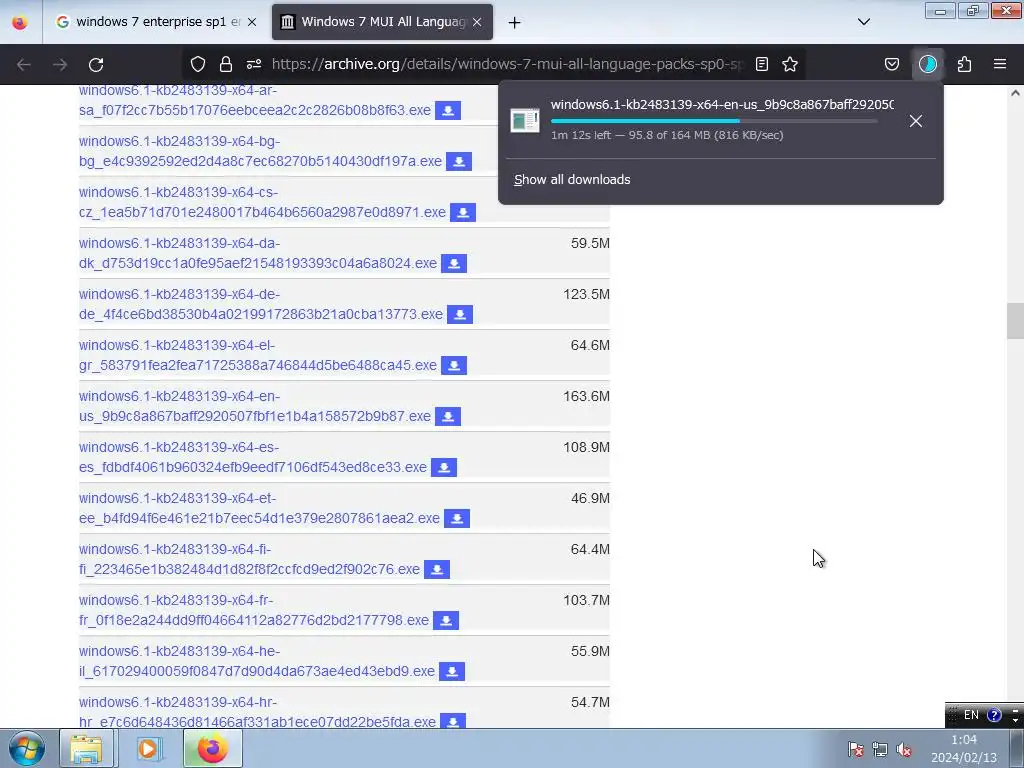Open the ar-sa language pack link

(x=255, y=101)
